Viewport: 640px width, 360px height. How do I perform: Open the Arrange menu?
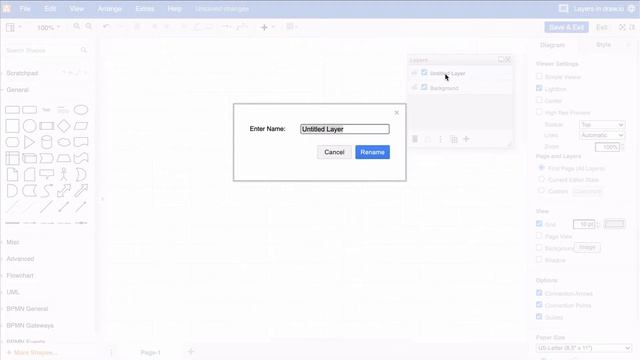110,9
